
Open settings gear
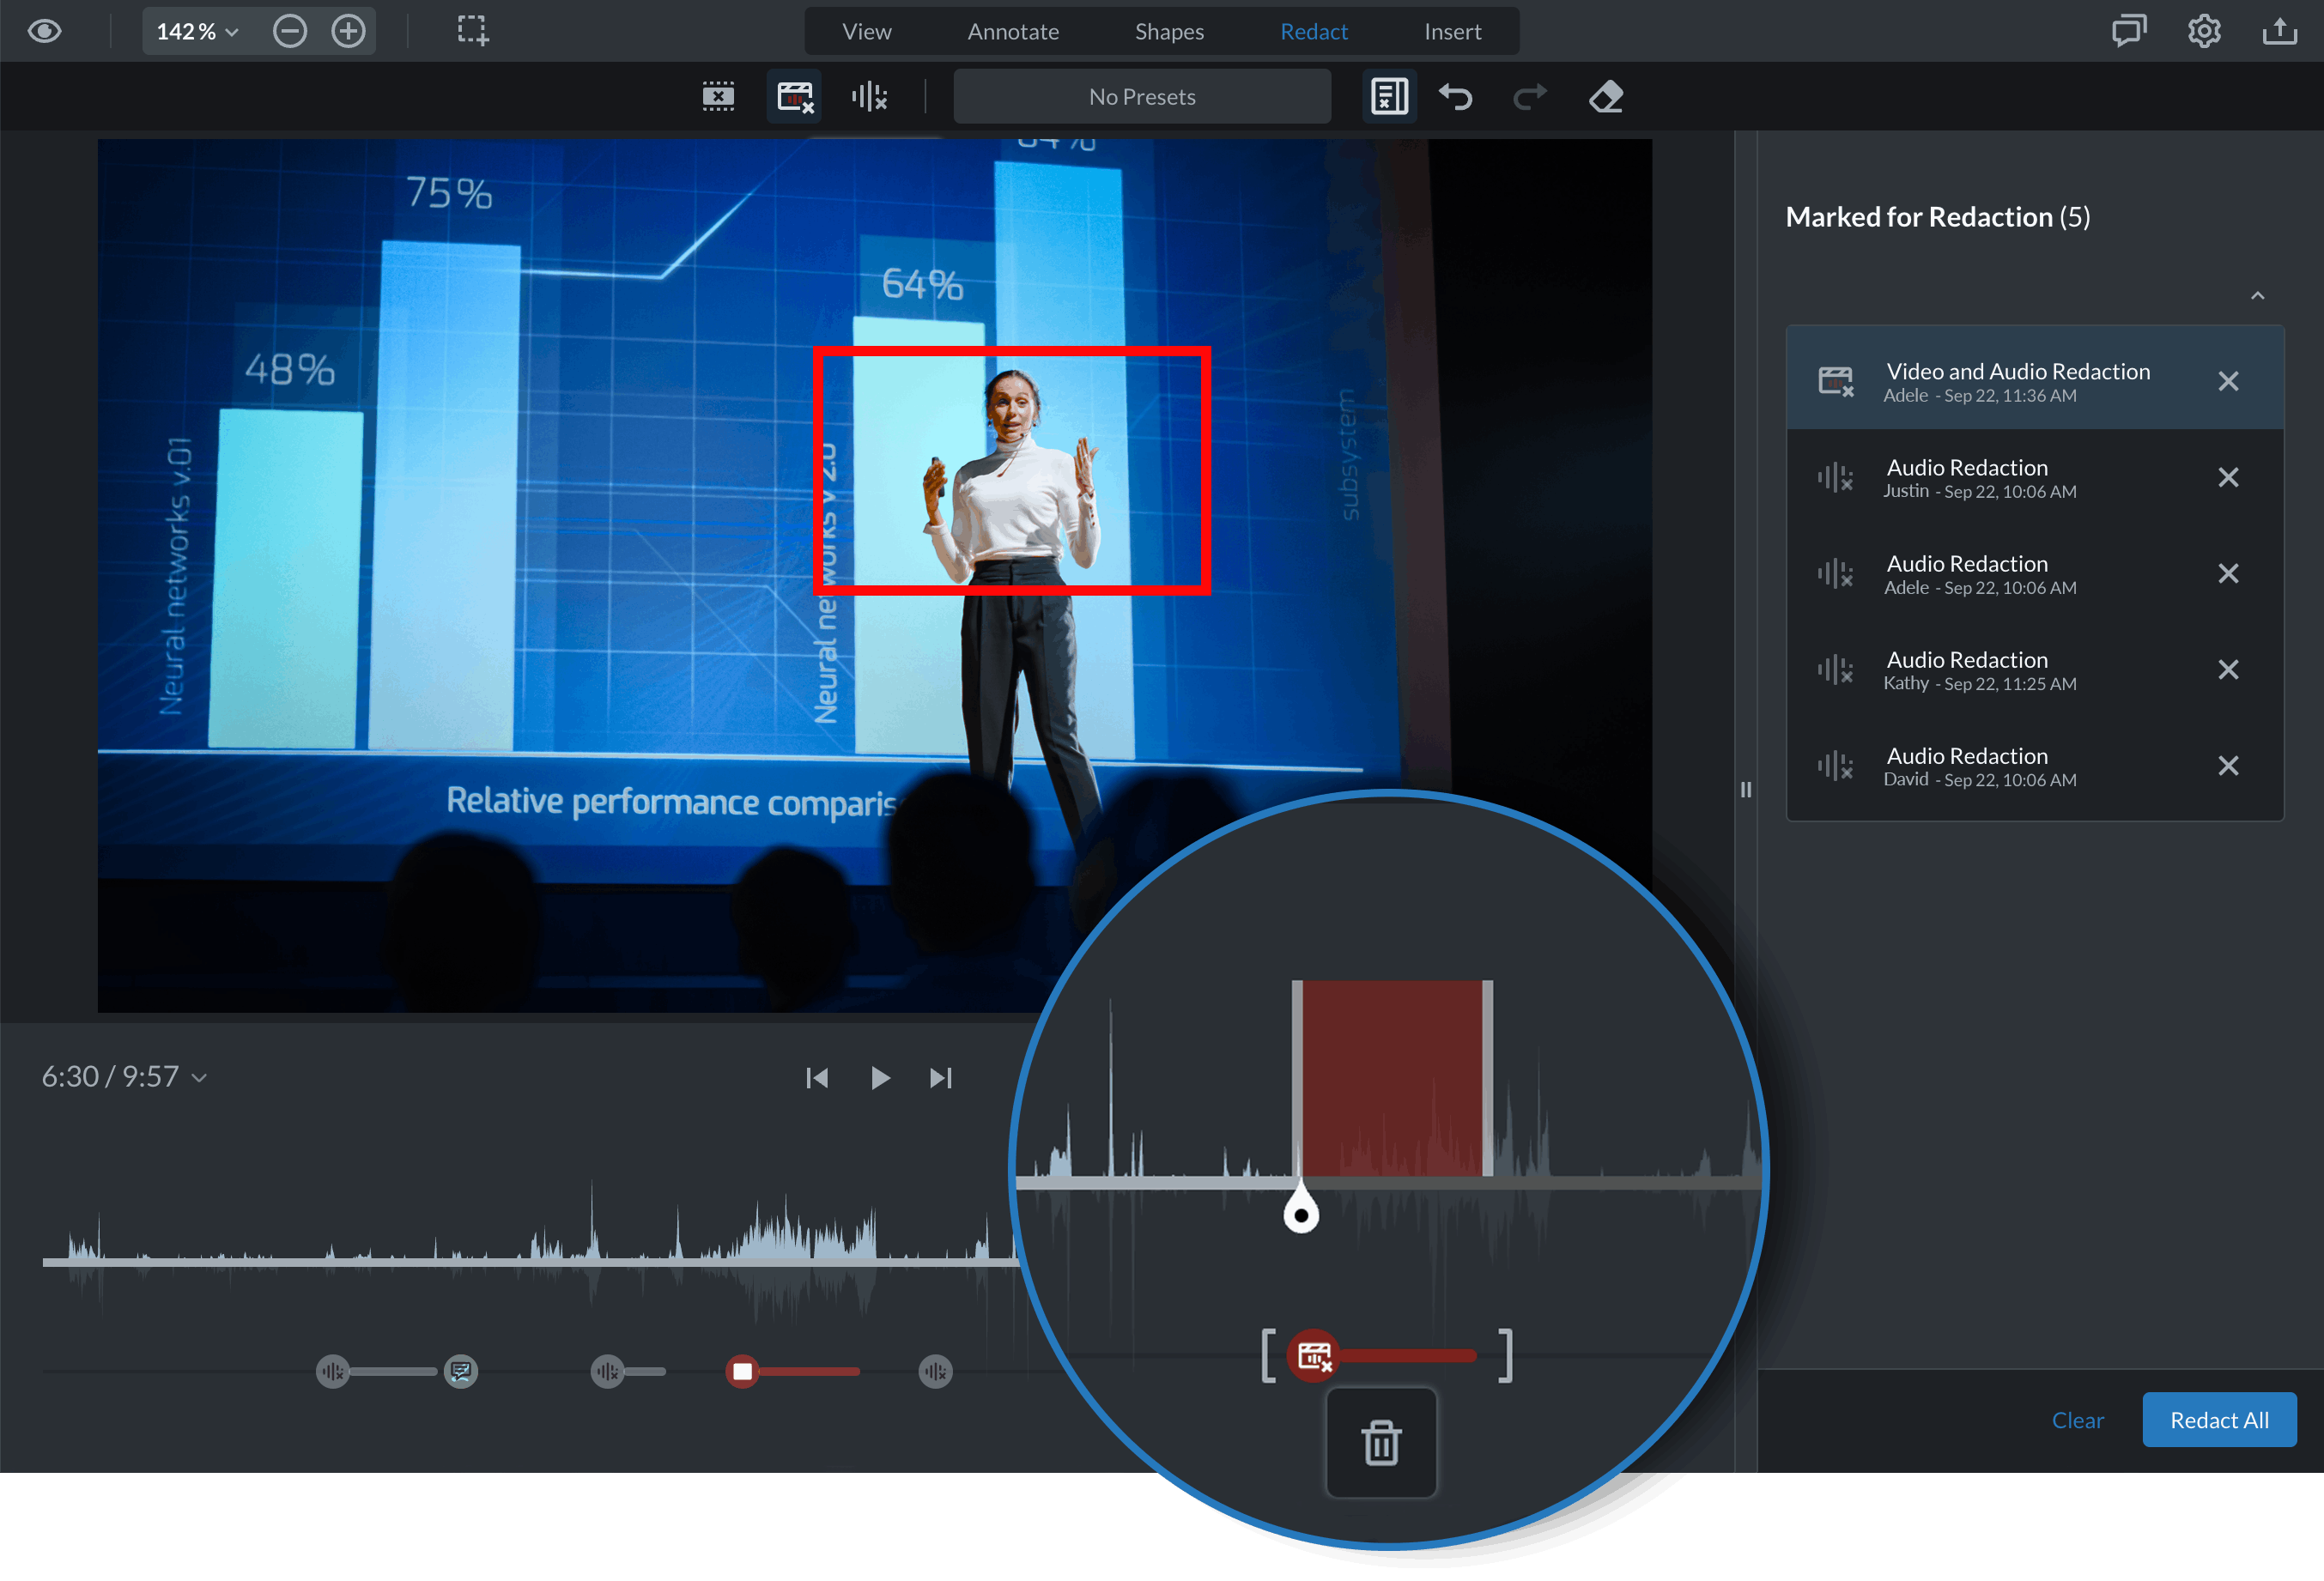coord(2204,31)
